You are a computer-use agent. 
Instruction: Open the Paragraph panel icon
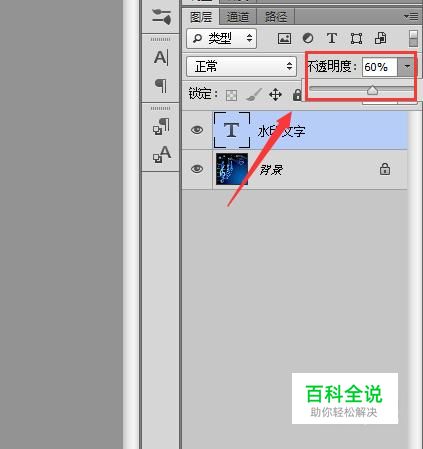(x=161, y=85)
